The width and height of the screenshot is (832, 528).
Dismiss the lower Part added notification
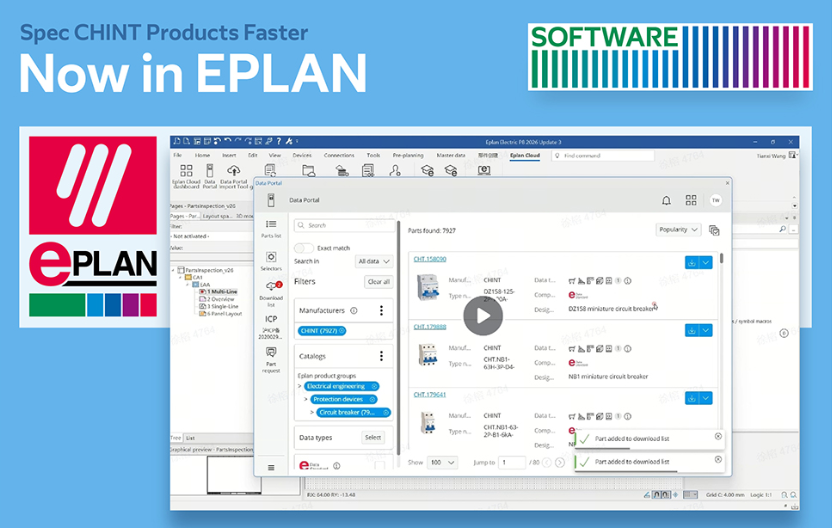coord(718,459)
